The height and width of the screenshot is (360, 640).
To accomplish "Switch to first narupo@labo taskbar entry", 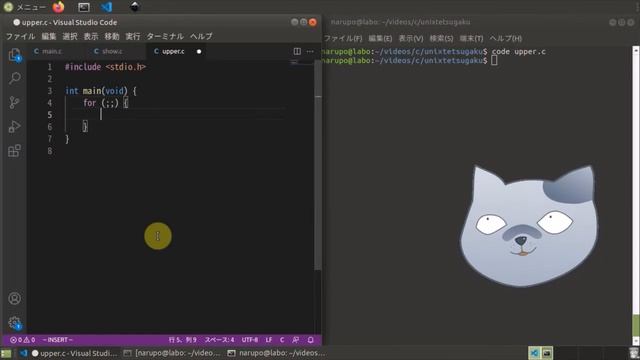I will tap(172, 353).
